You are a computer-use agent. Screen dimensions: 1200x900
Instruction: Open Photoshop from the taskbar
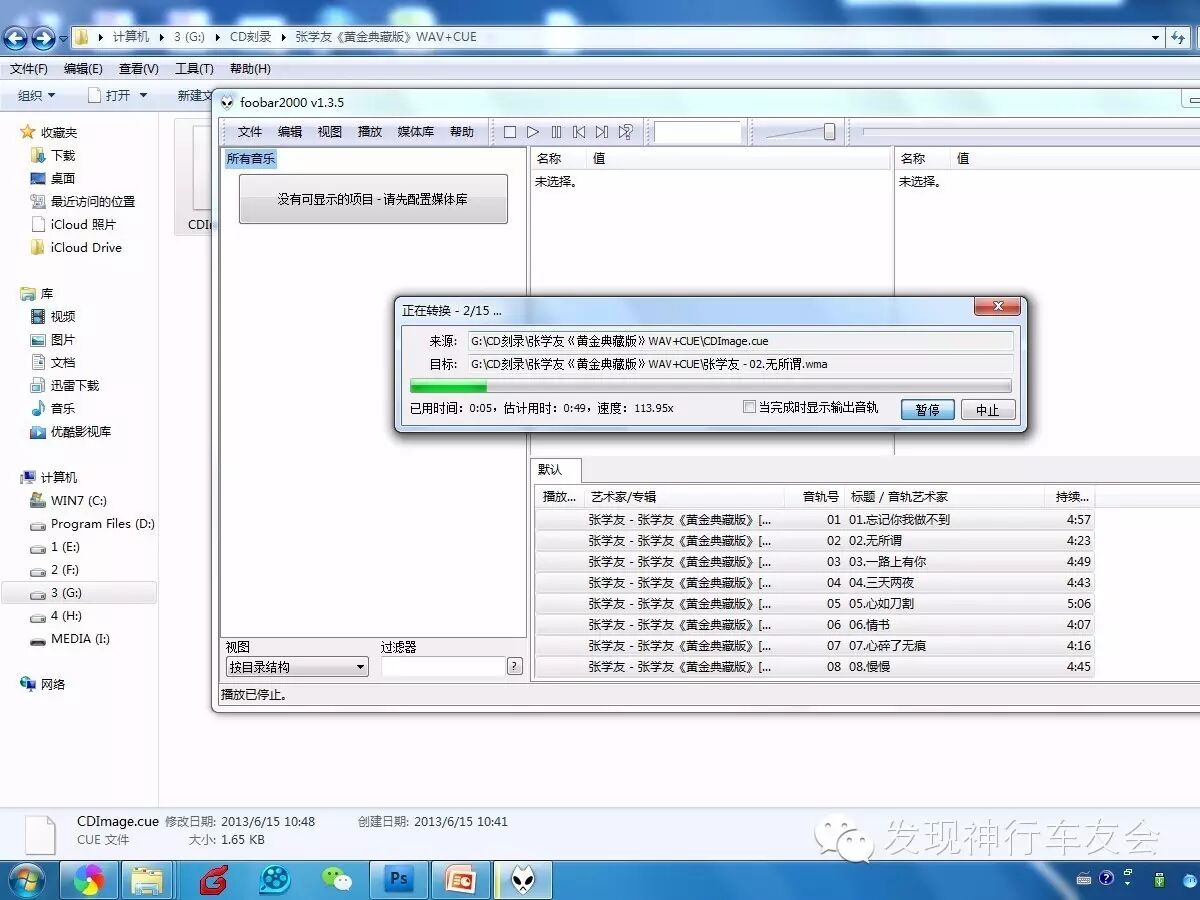399,879
